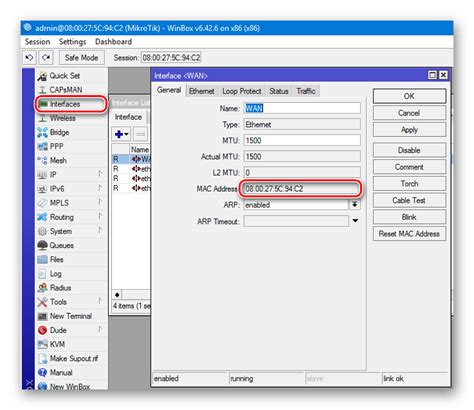This screenshot has width=474, height=410.
Task: Click the Actual MTU field
Action: 302,156
